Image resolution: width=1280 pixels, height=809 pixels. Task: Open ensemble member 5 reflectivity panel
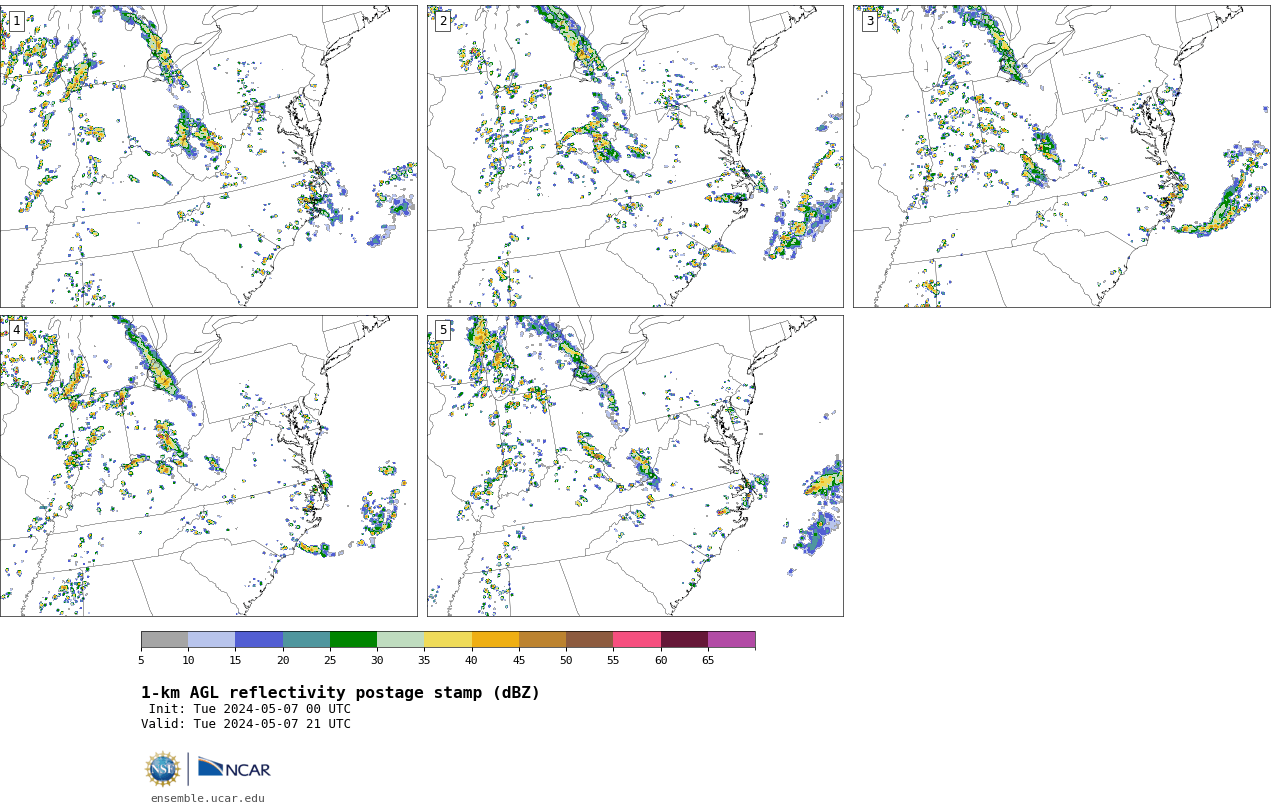(635, 466)
